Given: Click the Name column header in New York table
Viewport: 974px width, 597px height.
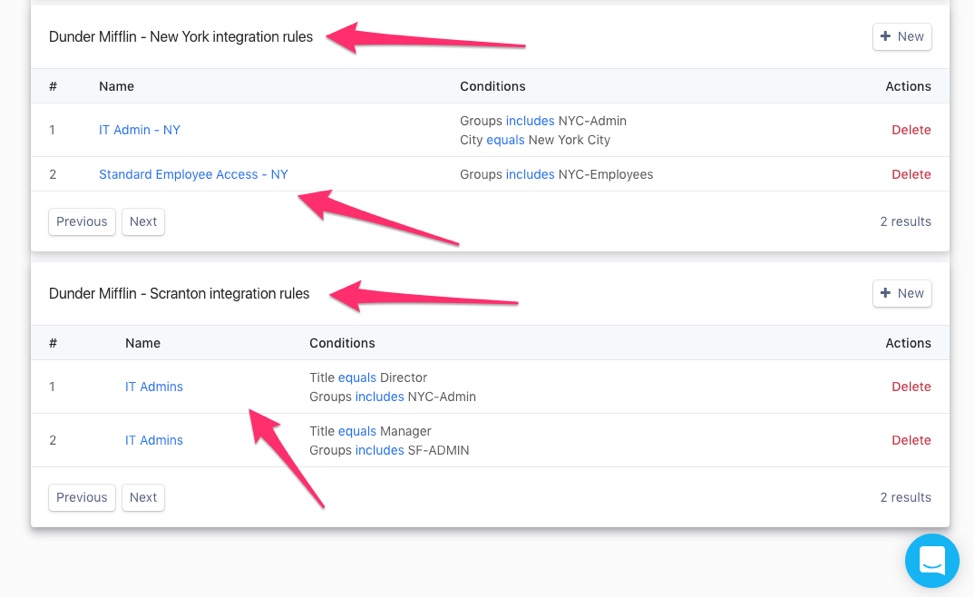Looking at the screenshot, I should (x=116, y=86).
